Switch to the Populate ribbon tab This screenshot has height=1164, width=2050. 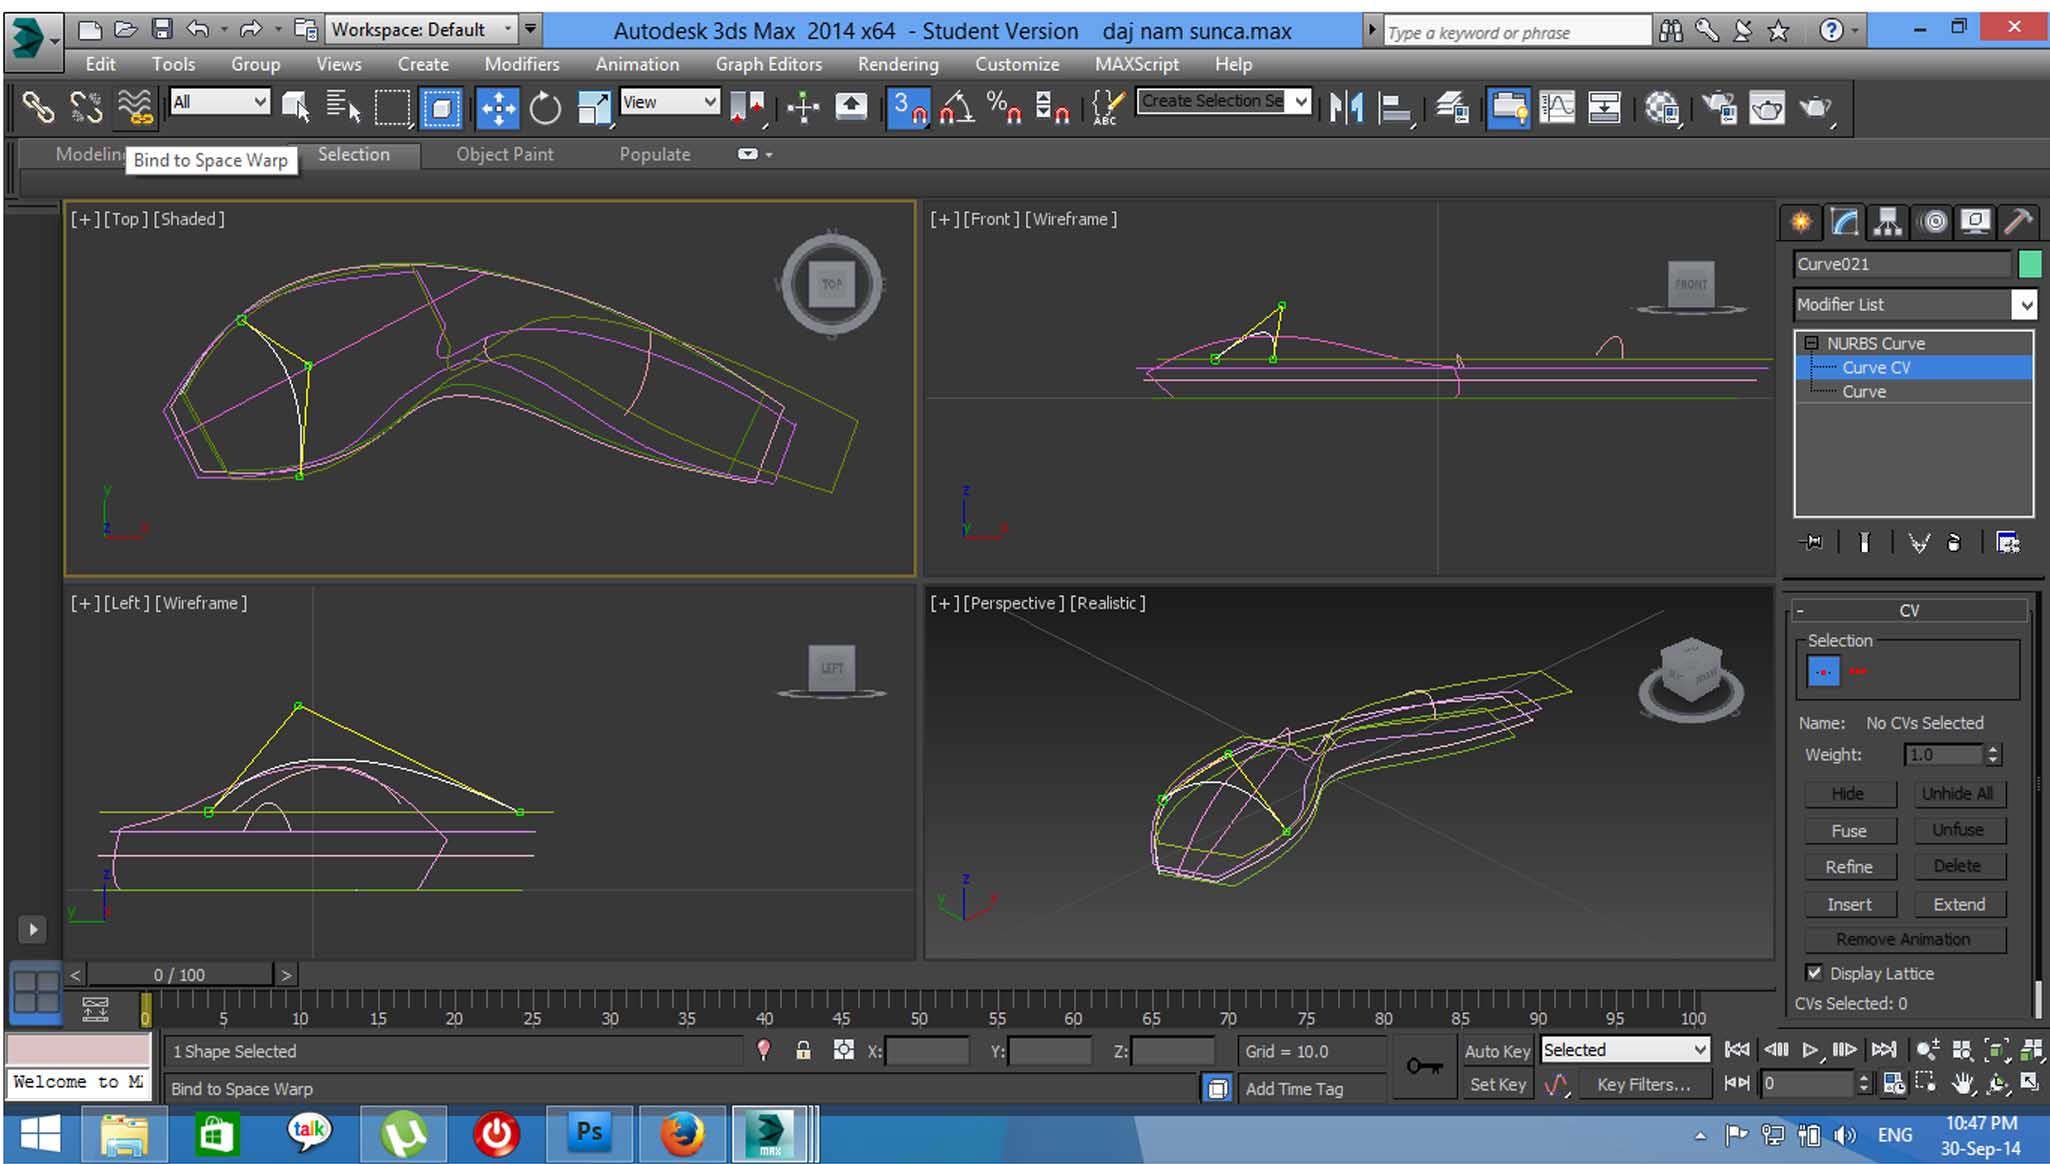point(655,154)
